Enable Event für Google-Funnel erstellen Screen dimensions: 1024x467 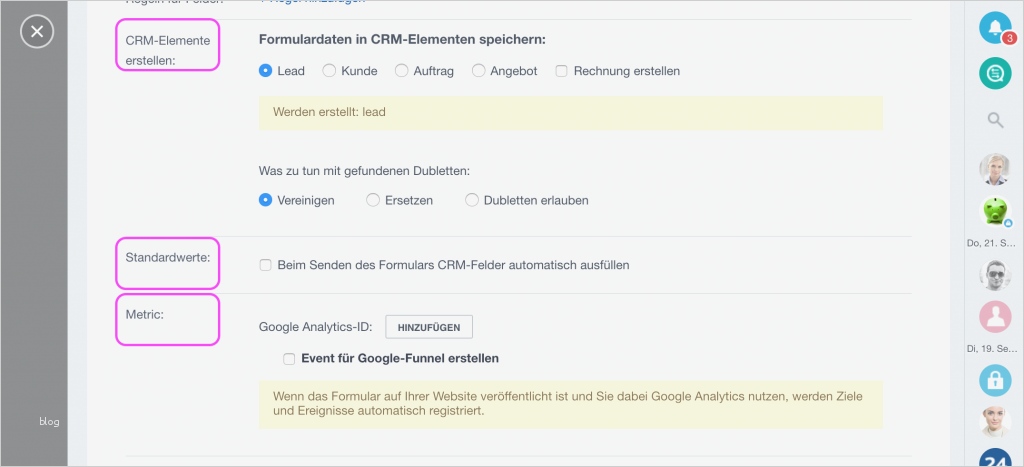point(289,358)
